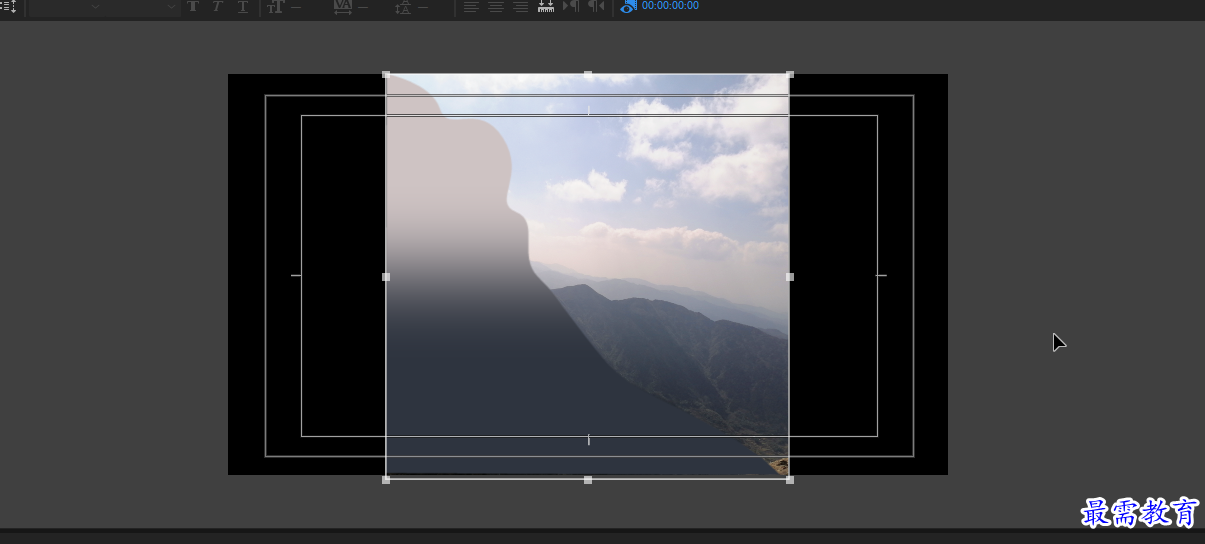The height and width of the screenshot is (544, 1205).
Task: Click the leading icon
Action: pyautogui.click(x=403, y=7)
